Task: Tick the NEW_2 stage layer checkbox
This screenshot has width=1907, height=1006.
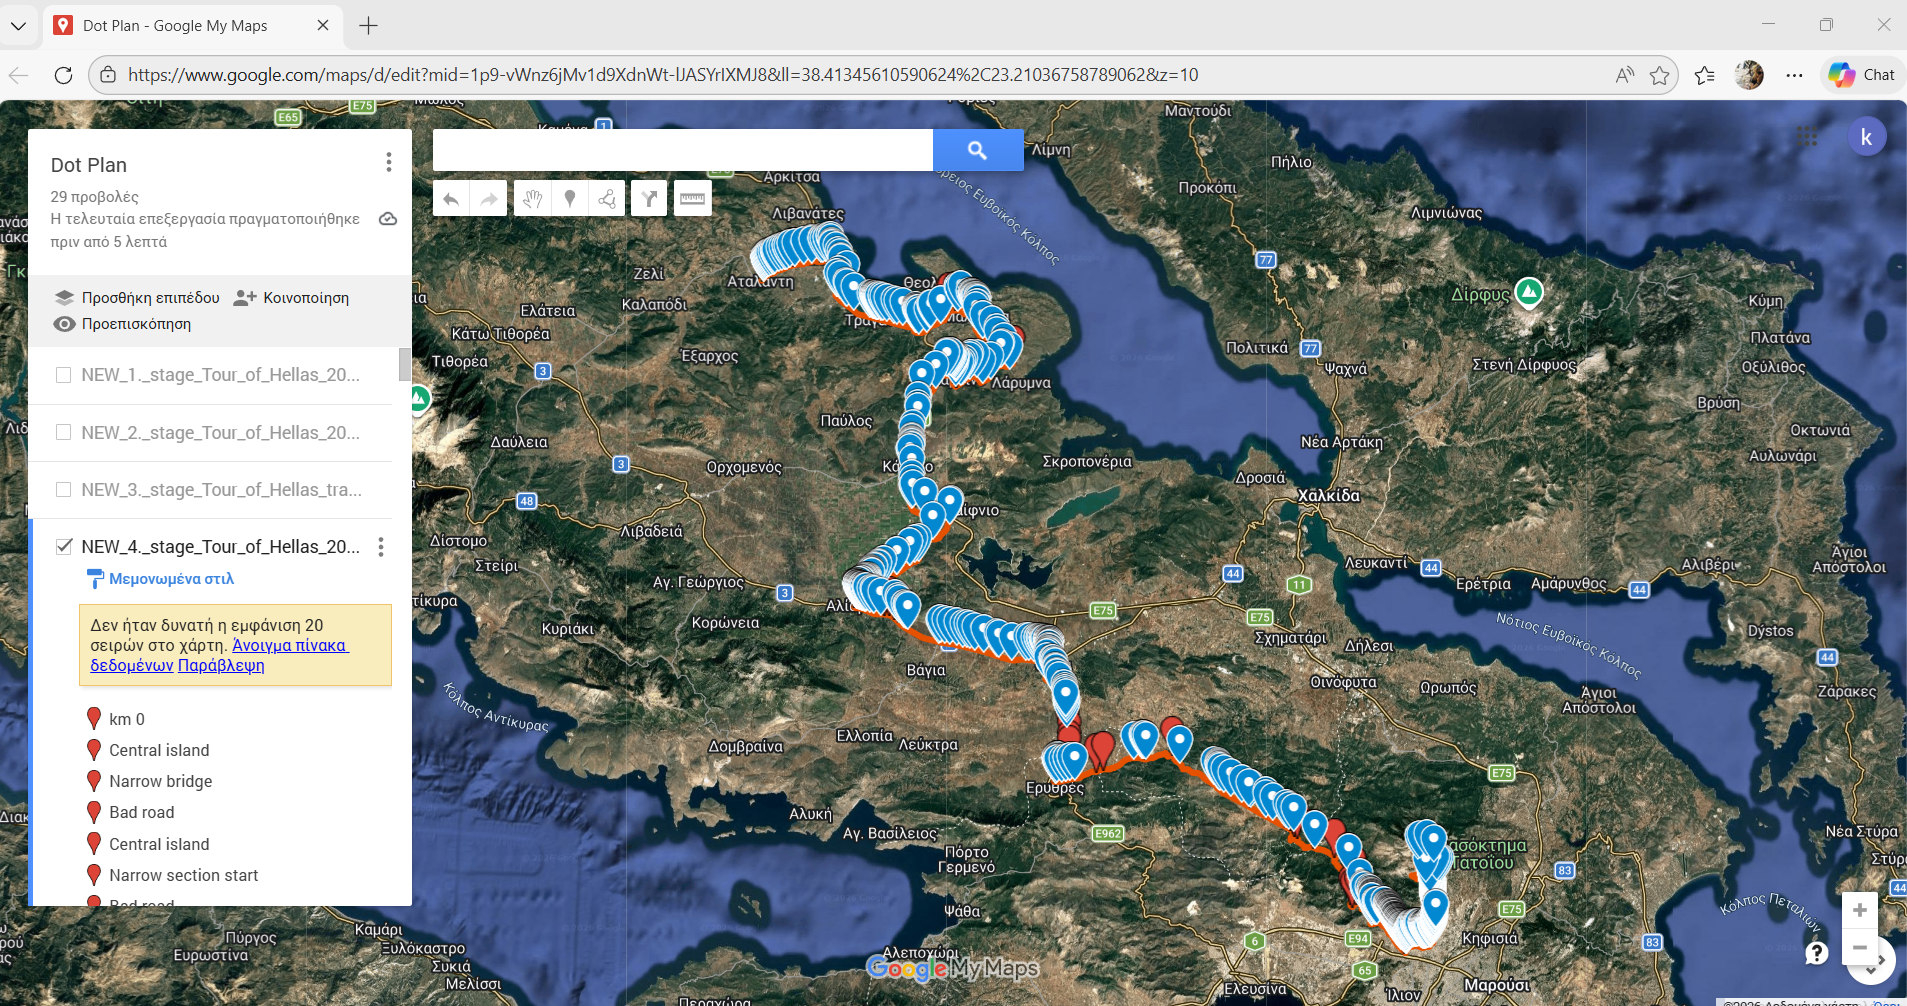Action: (64, 432)
